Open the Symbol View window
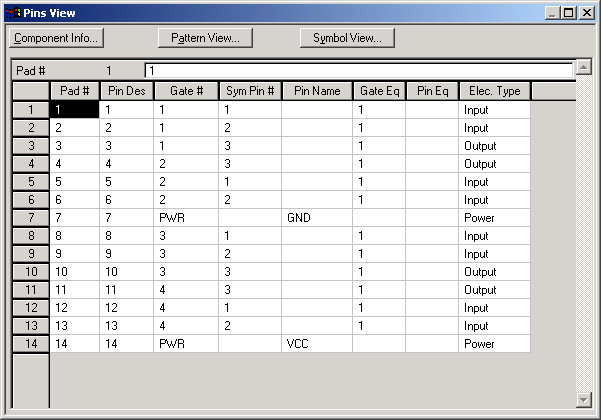 pos(347,38)
